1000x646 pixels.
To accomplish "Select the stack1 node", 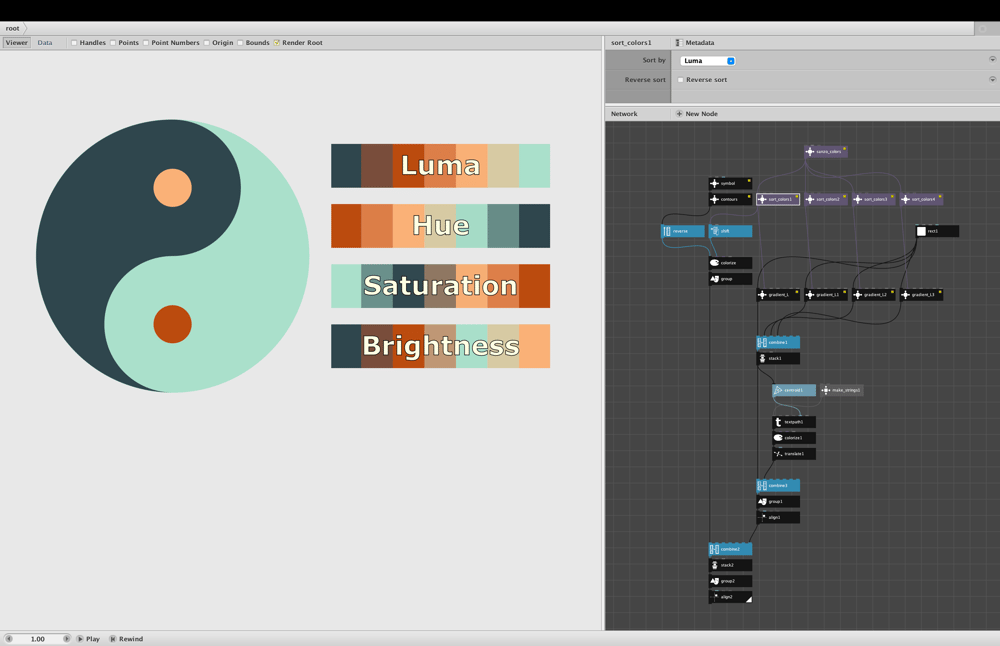I will (778, 358).
